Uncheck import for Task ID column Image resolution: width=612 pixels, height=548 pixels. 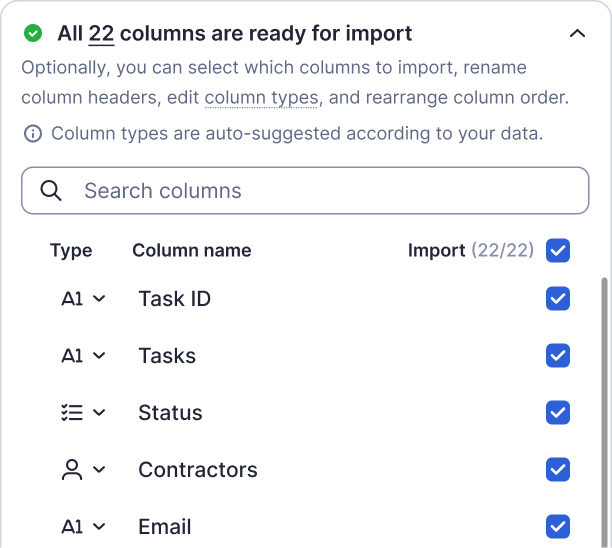[558, 299]
